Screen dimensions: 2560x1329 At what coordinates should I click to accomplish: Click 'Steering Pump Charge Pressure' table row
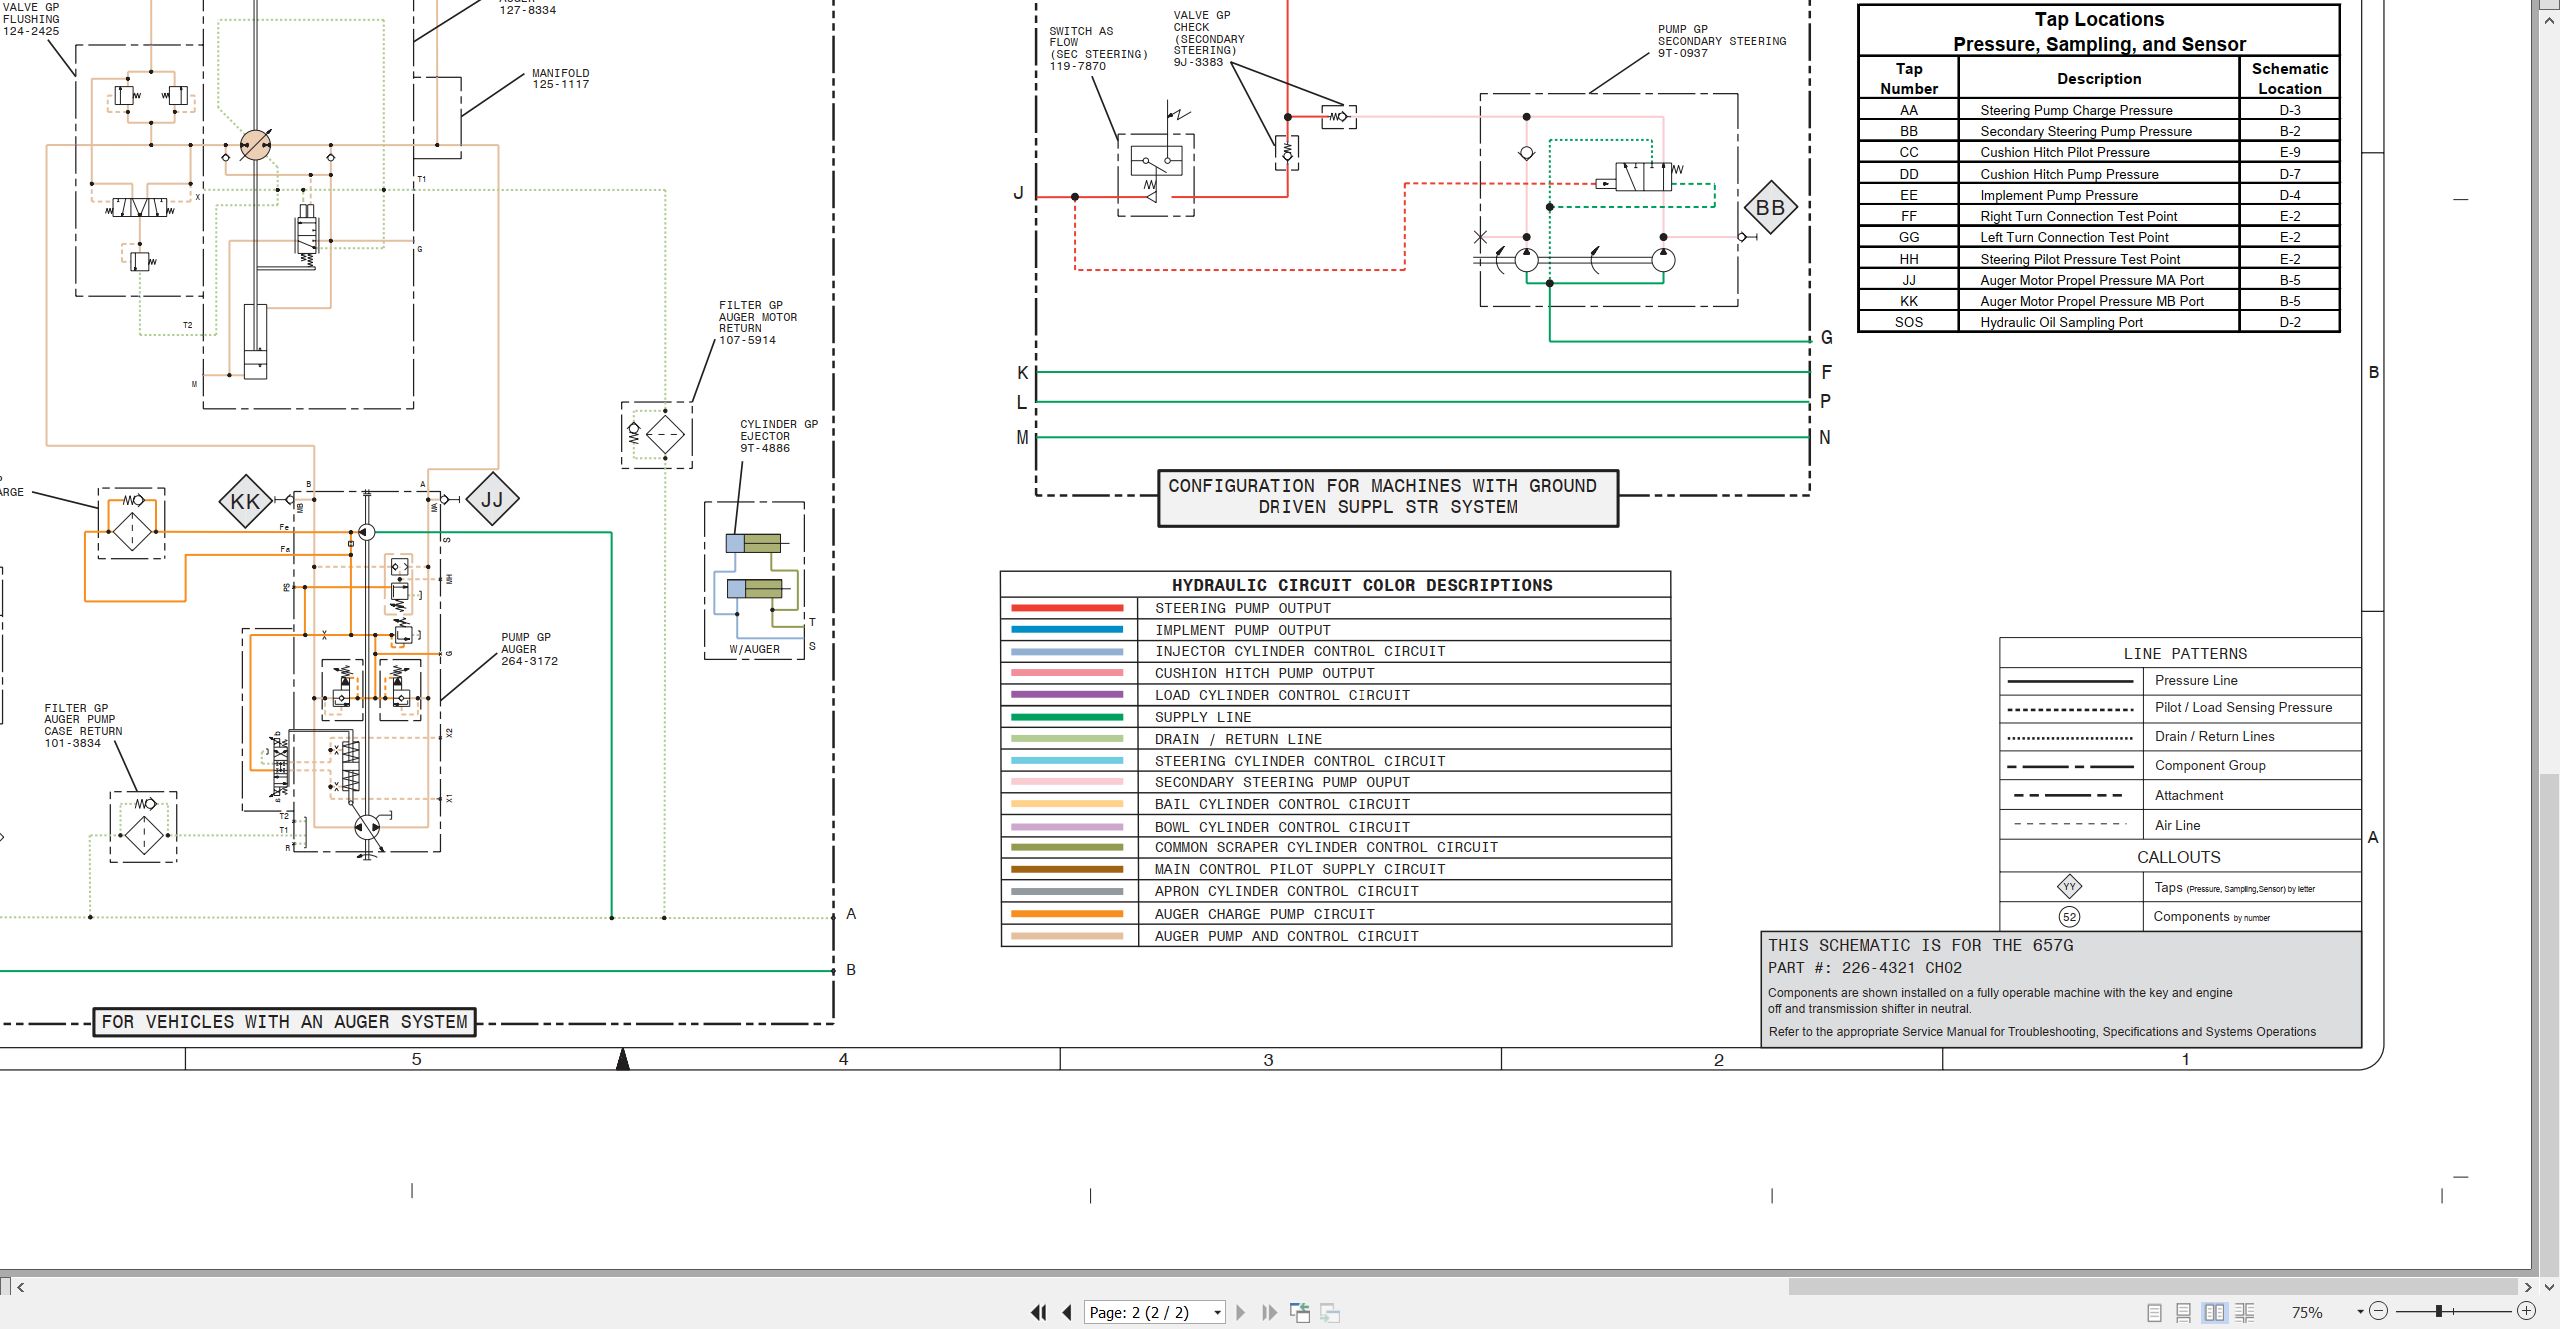click(2098, 110)
